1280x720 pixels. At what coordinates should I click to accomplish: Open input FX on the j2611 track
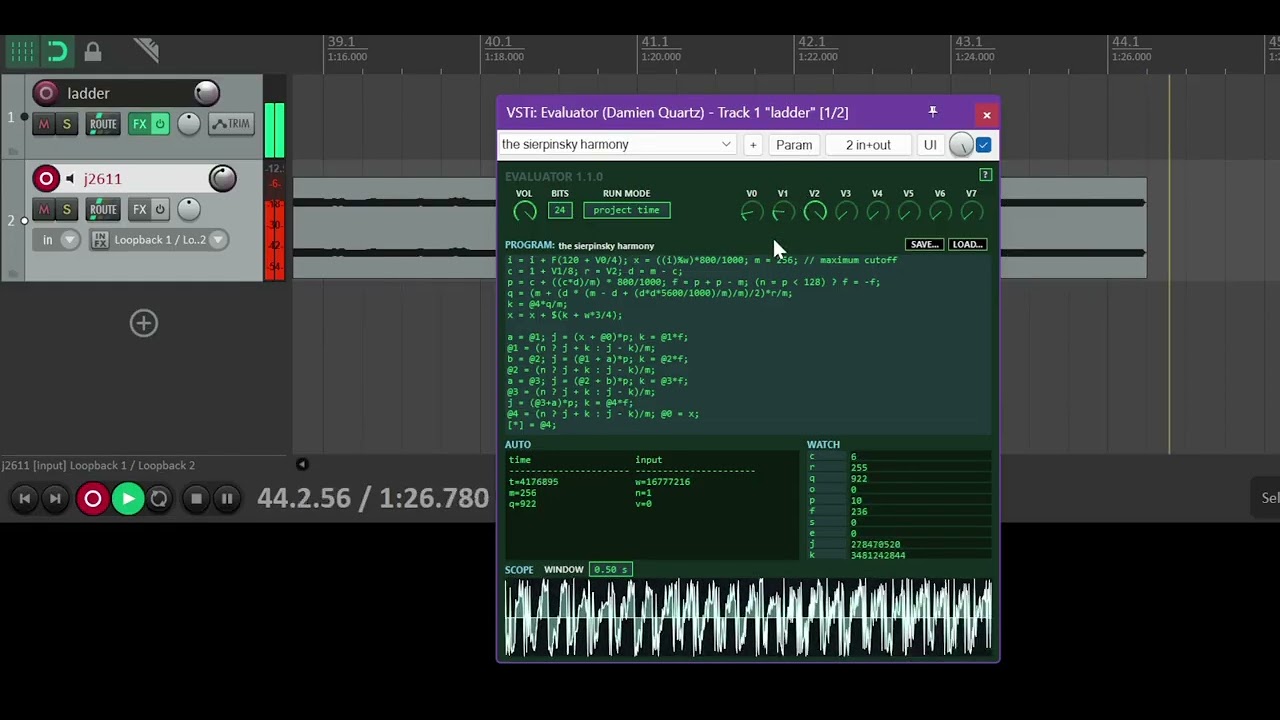[100, 240]
